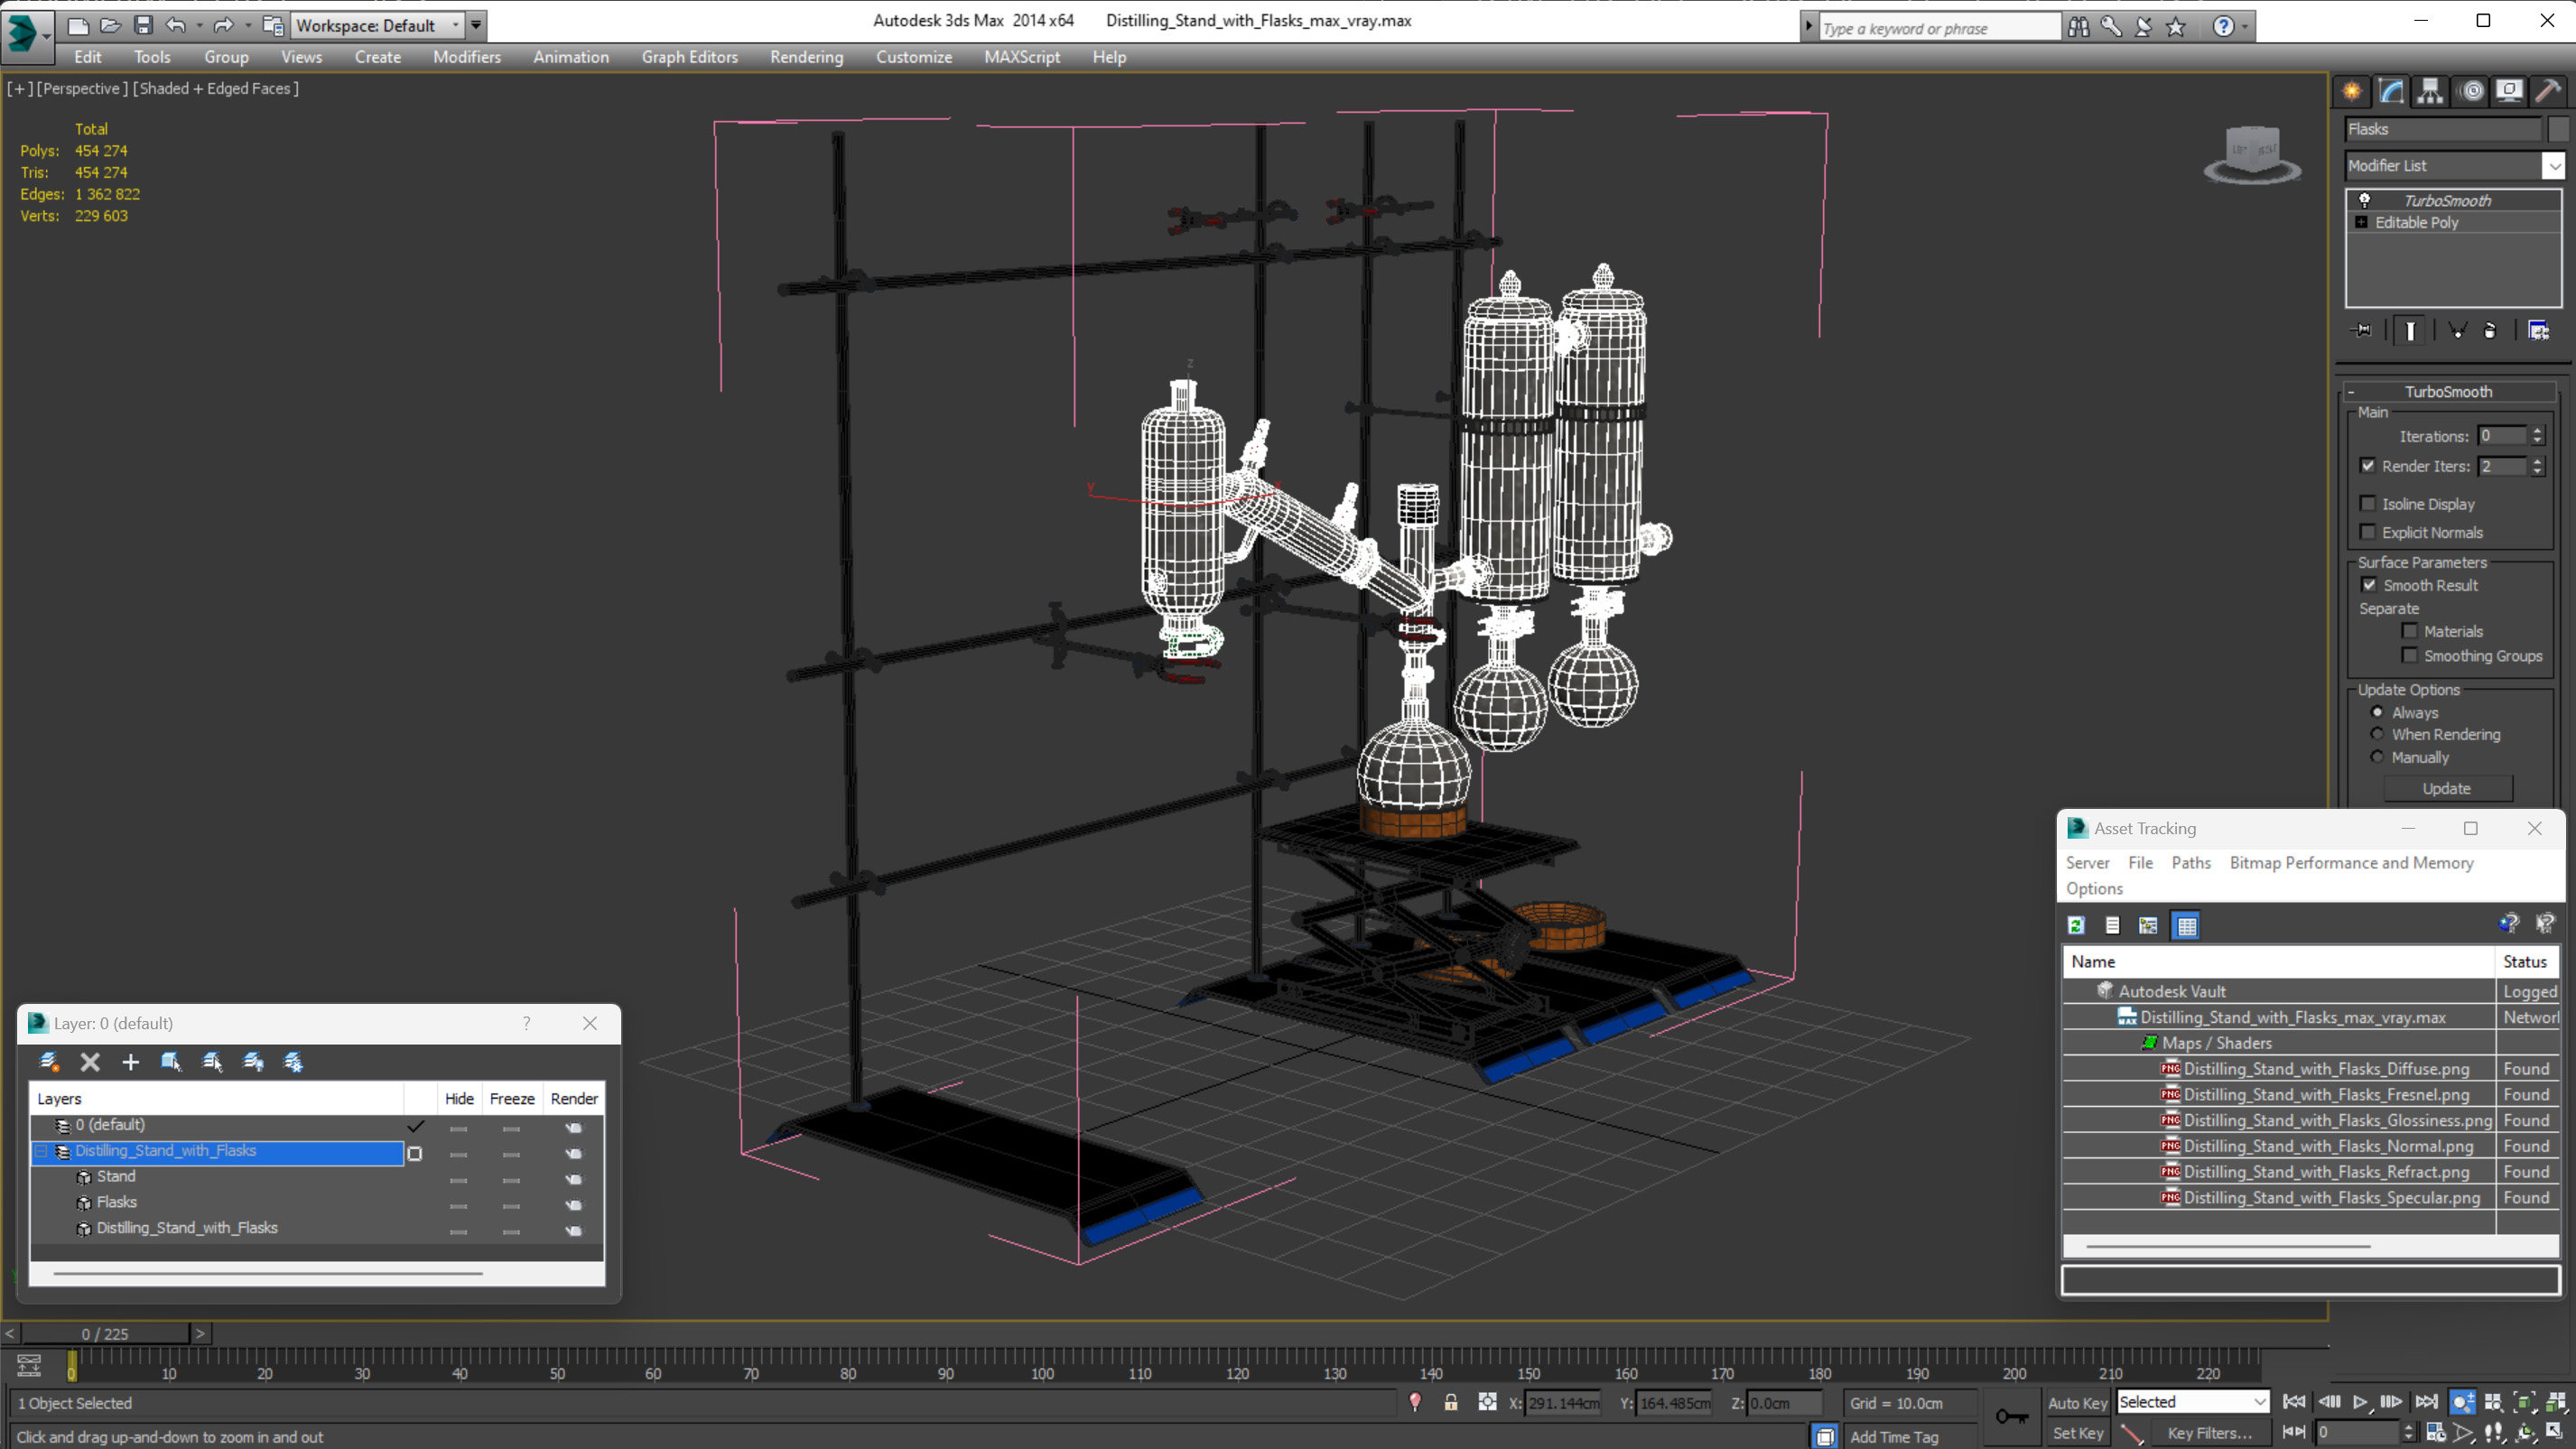This screenshot has height=1449, width=2576.
Task: Switch to the Utilities panel hammer icon
Action: click(2548, 91)
